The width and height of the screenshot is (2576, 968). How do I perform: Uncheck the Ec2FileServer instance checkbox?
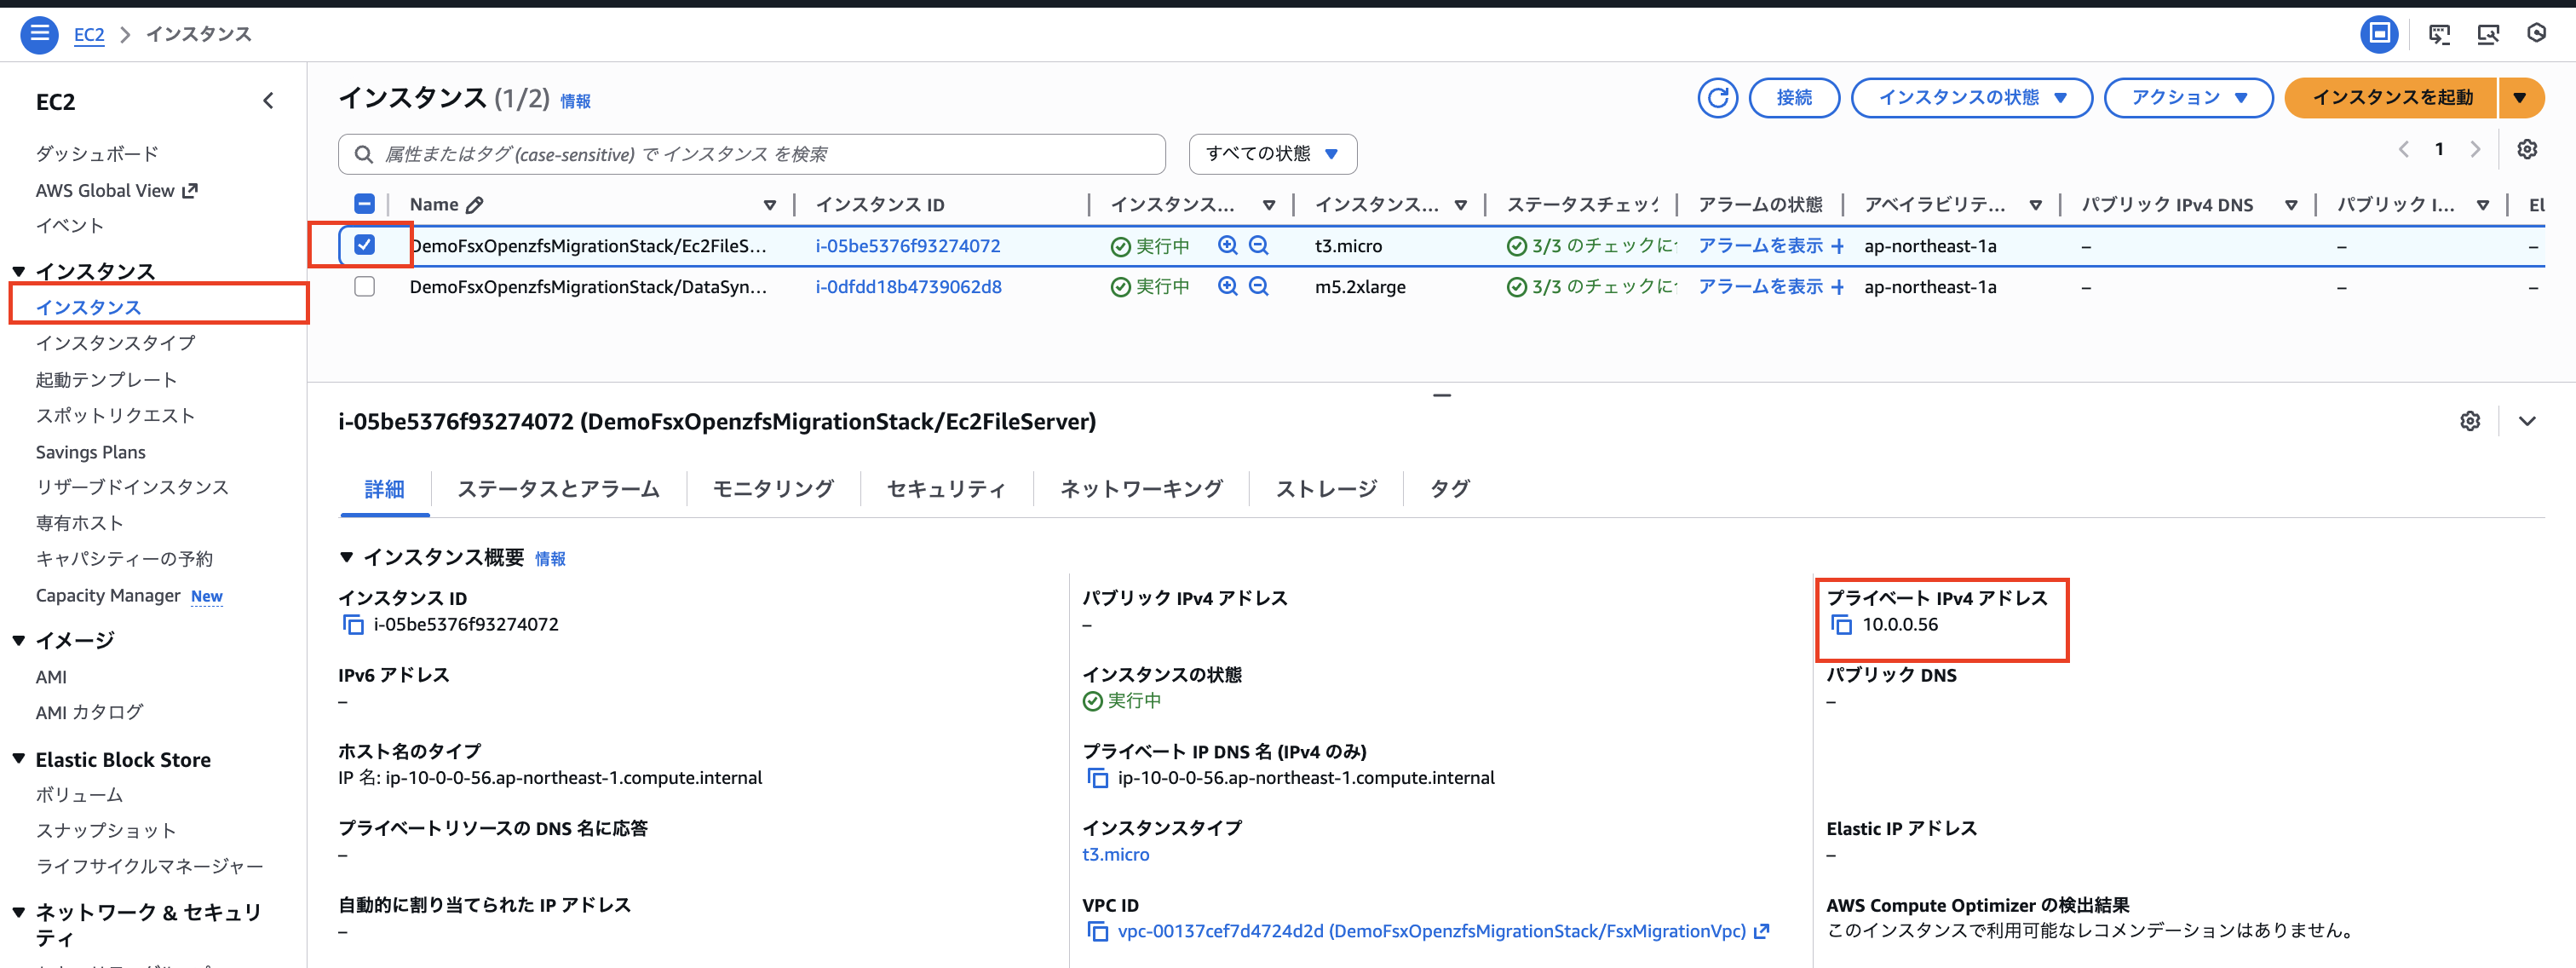[x=365, y=245]
